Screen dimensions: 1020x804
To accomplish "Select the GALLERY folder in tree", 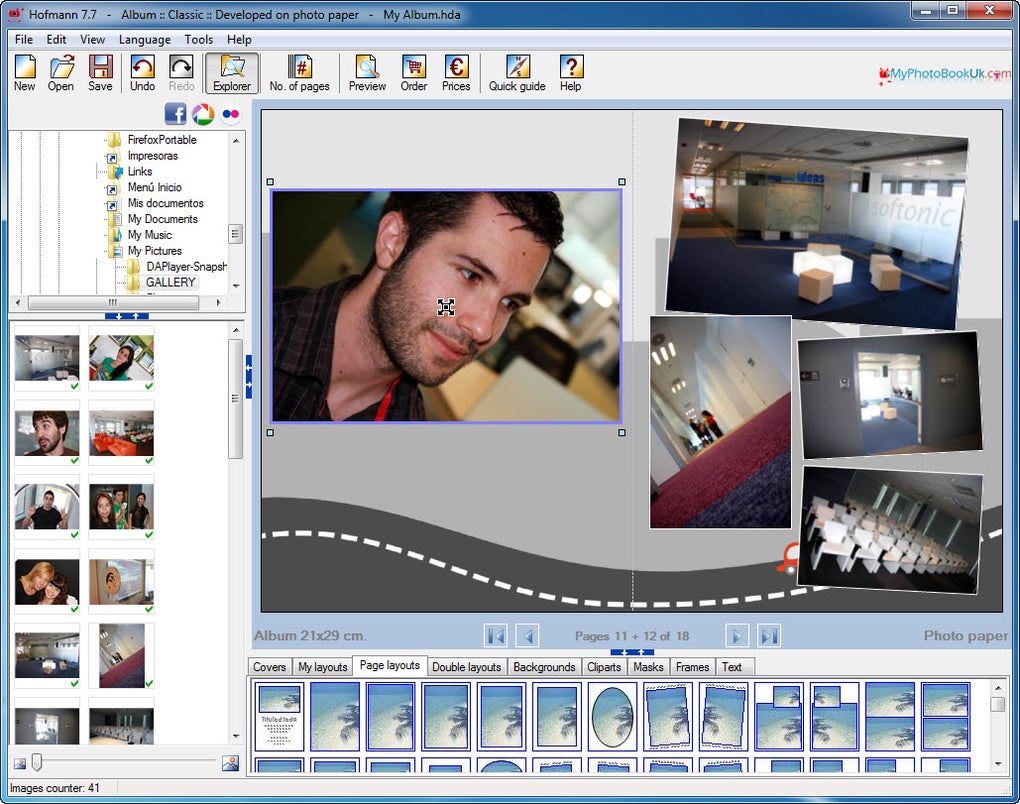I will [170, 283].
